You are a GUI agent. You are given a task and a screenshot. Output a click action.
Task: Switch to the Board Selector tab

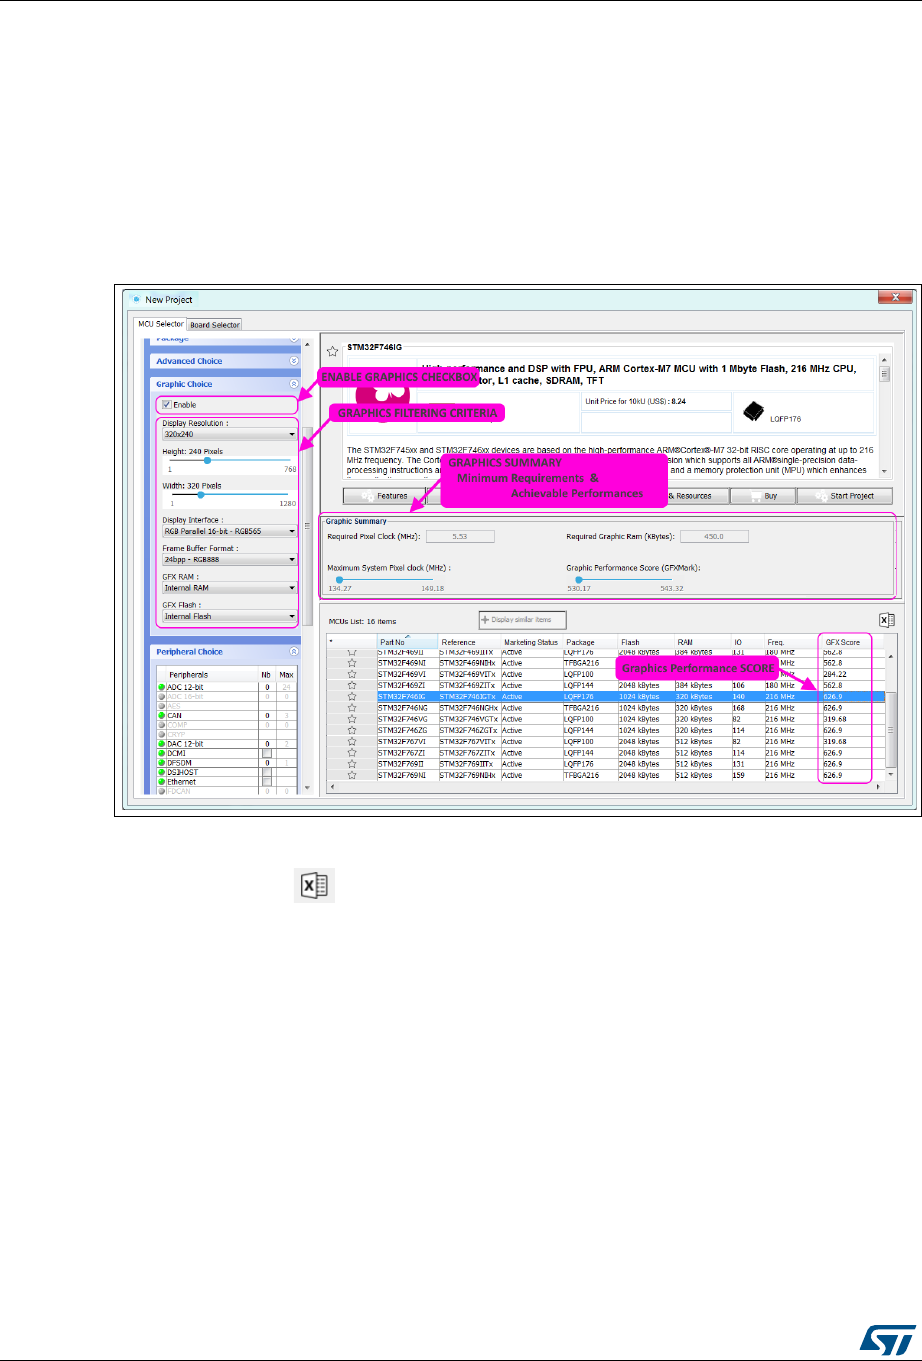pyautogui.click(x=214, y=324)
